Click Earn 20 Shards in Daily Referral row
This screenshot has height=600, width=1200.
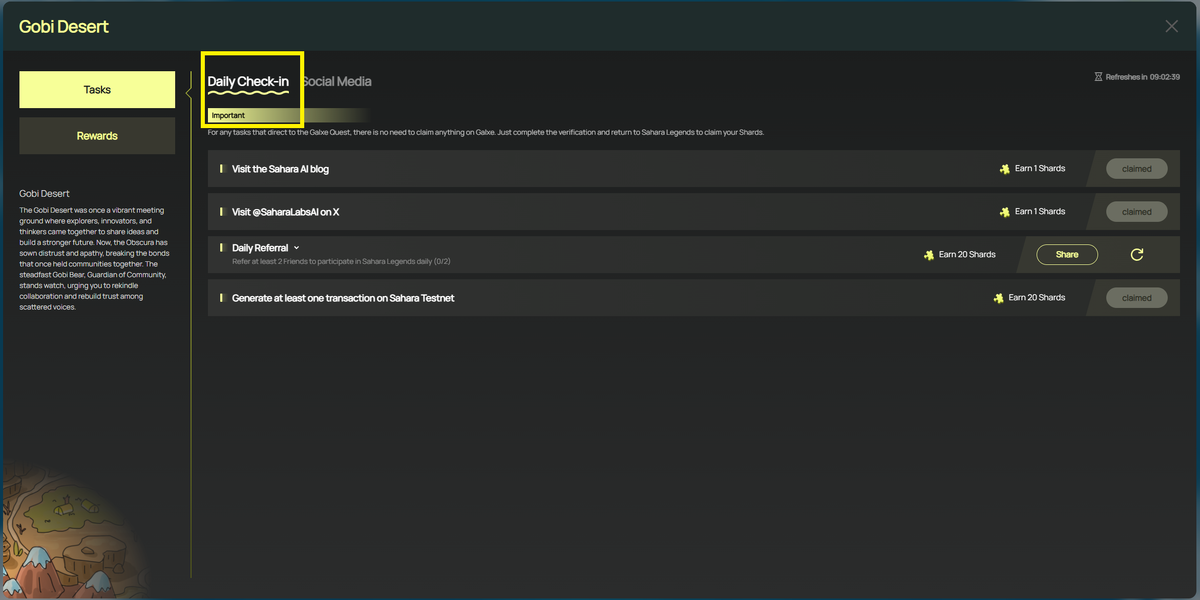[967, 254]
